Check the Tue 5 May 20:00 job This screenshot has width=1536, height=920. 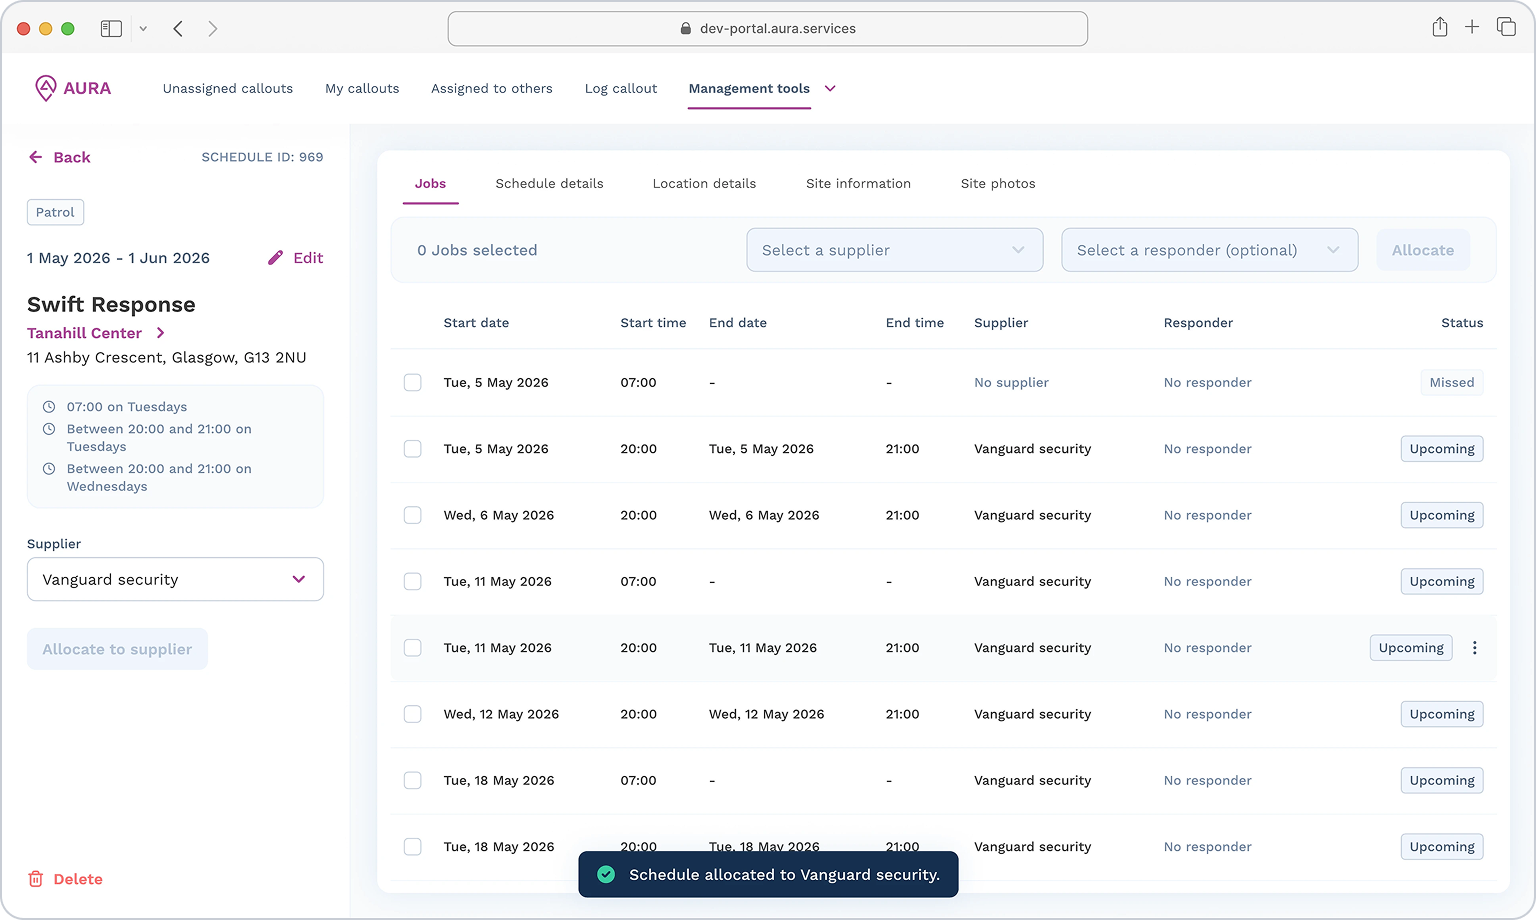(413, 449)
